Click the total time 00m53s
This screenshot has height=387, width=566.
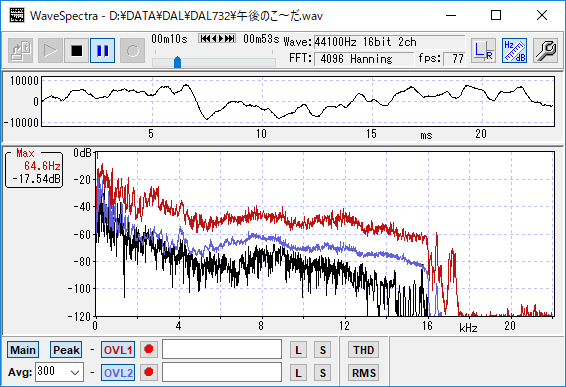[x=261, y=39]
